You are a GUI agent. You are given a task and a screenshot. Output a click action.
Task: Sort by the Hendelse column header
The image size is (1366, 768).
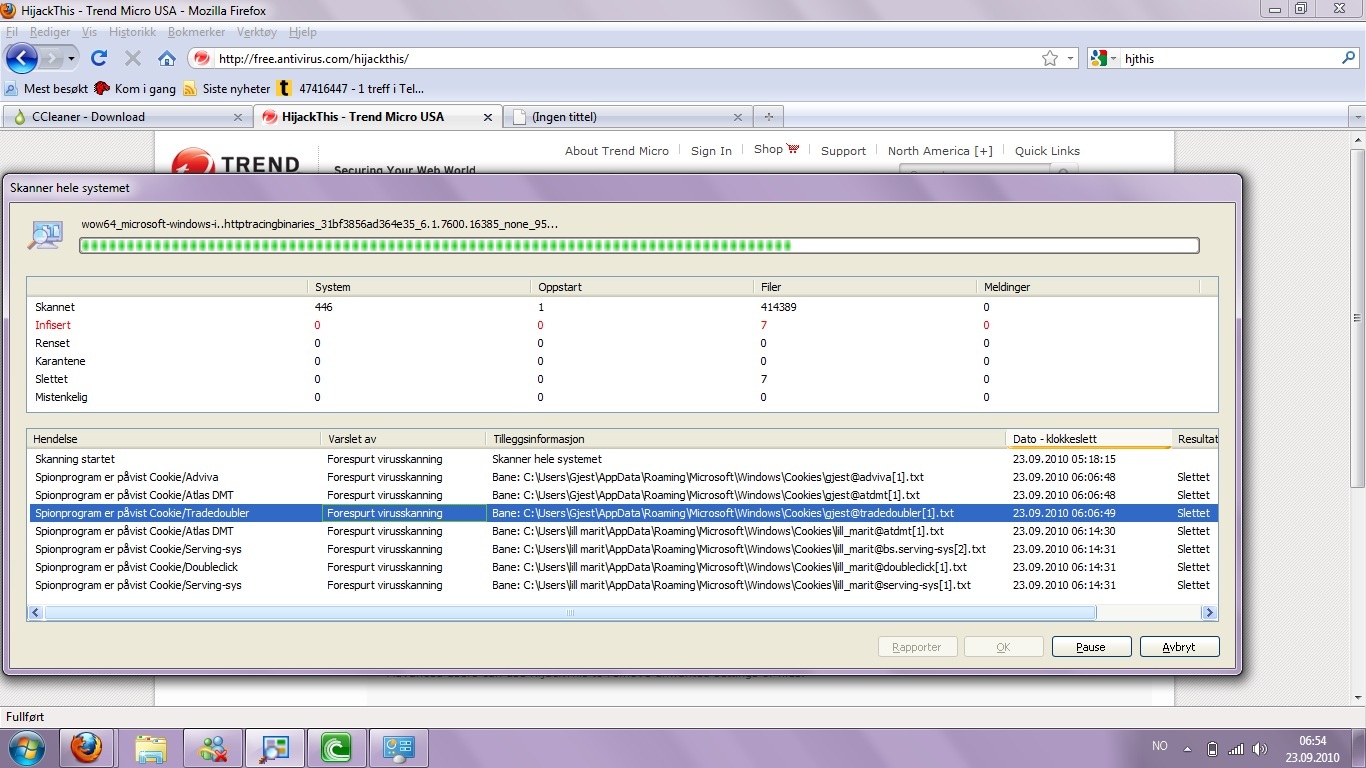174,439
